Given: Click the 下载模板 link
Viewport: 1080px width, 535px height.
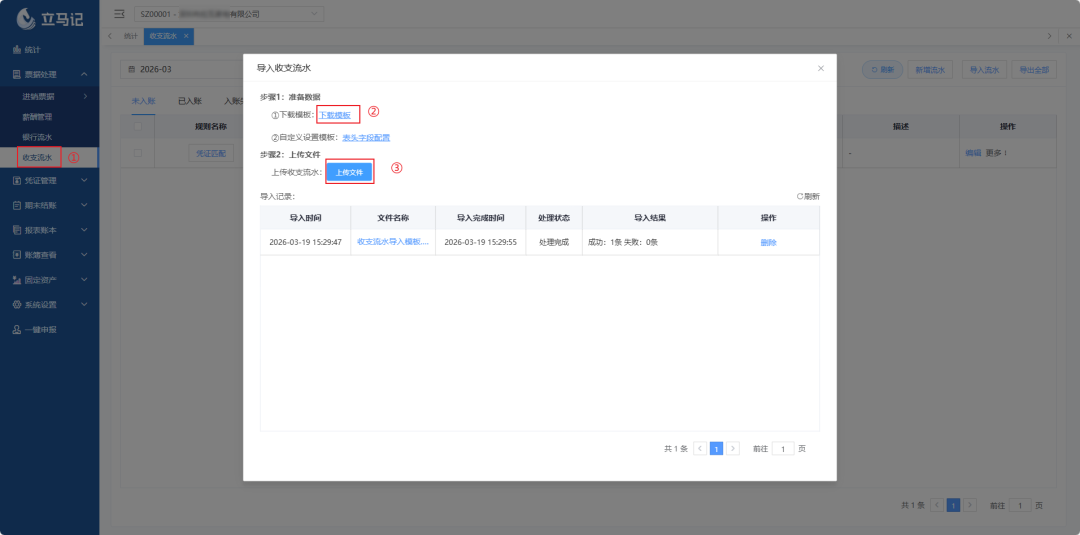Looking at the screenshot, I should 335,115.
